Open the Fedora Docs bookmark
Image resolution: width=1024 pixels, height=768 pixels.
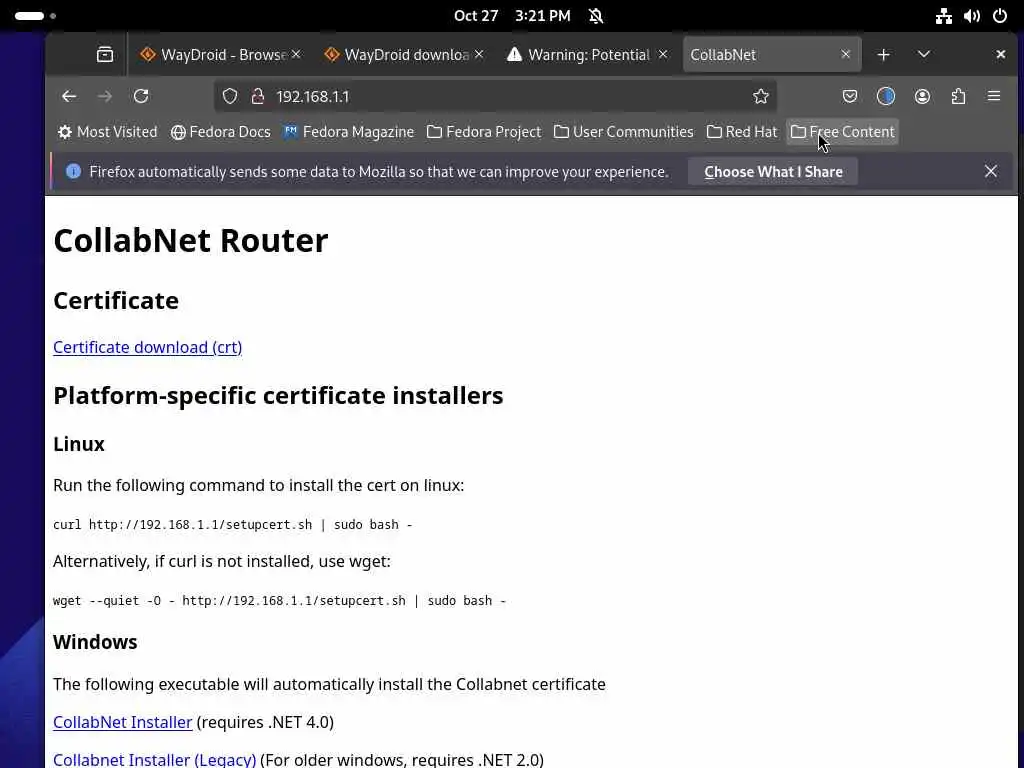pos(221,132)
